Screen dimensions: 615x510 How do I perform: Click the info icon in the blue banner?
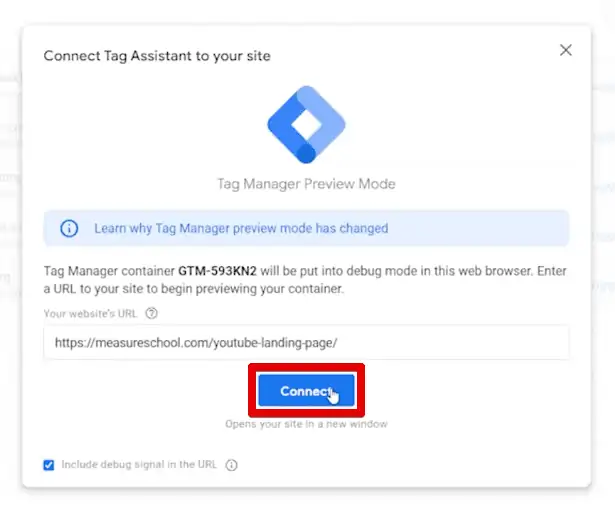[x=69, y=228]
